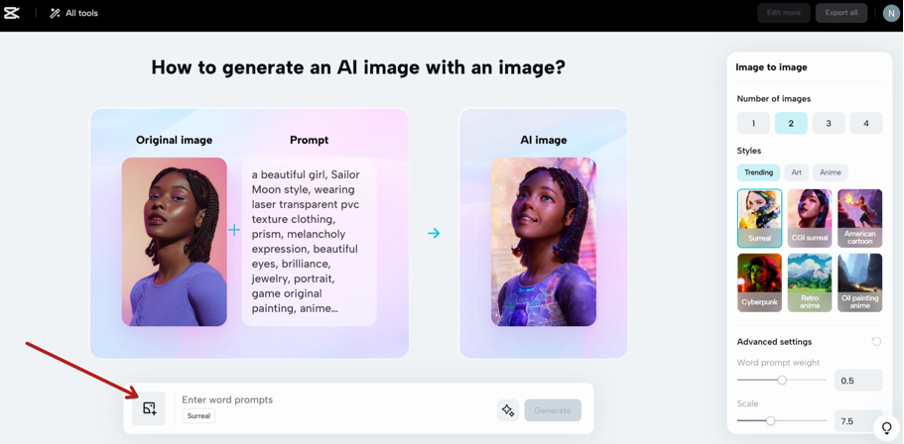Image resolution: width=904 pixels, height=444 pixels.
Task: Click the Generate button
Action: (x=552, y=410)
